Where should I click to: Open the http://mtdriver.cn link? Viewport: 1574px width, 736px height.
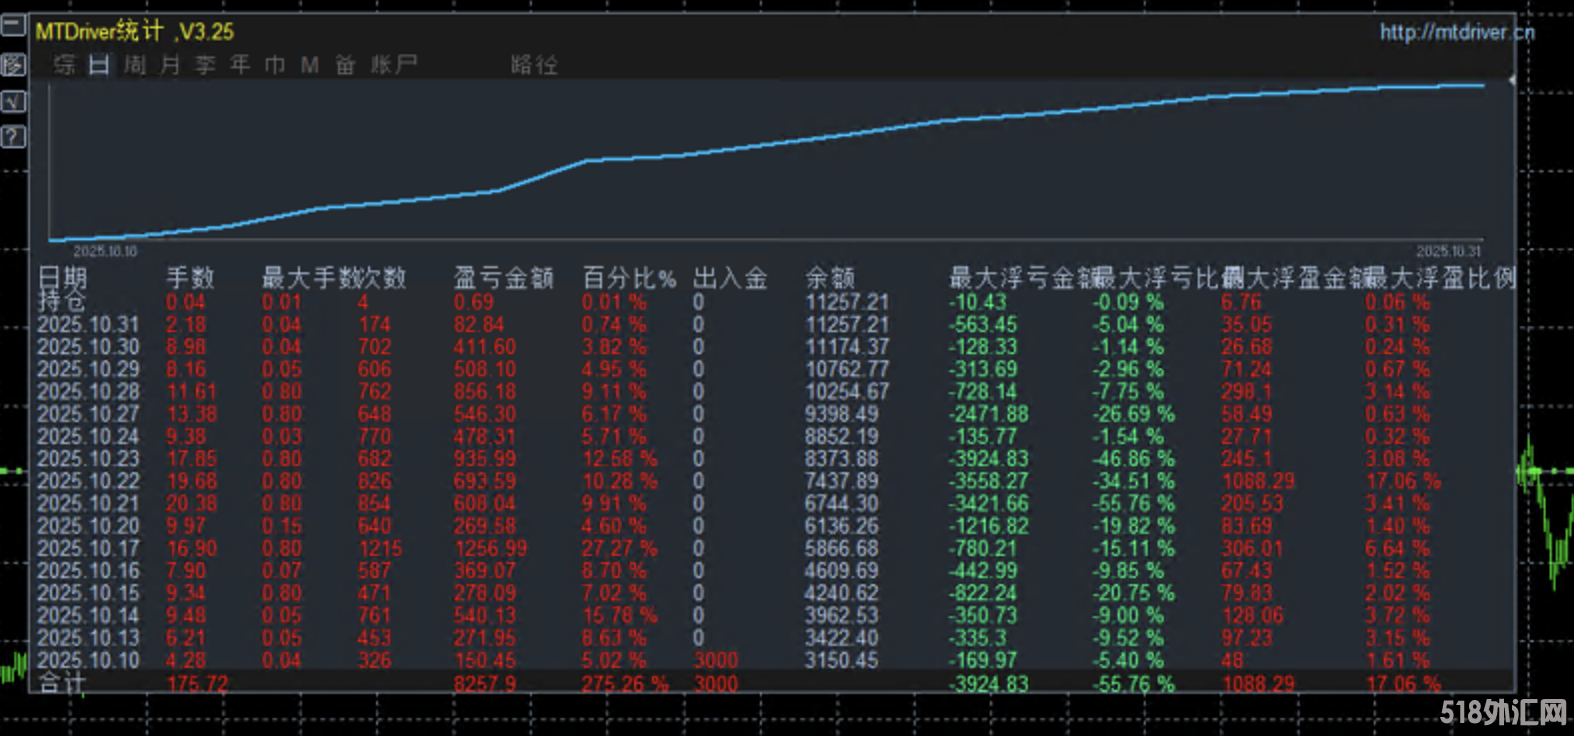click(1457, 32)
